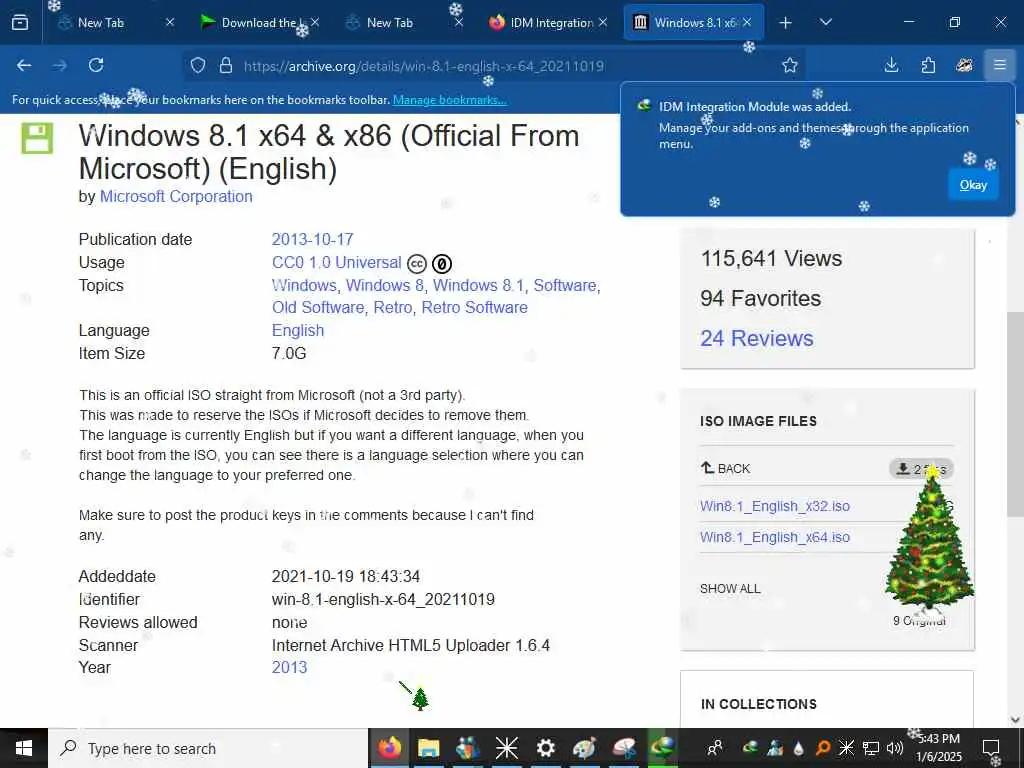The height and width of the screenshot is (768, 1024).
Task: Go back to the previous page
Action: pyautogui.click(x=24, y=65)
